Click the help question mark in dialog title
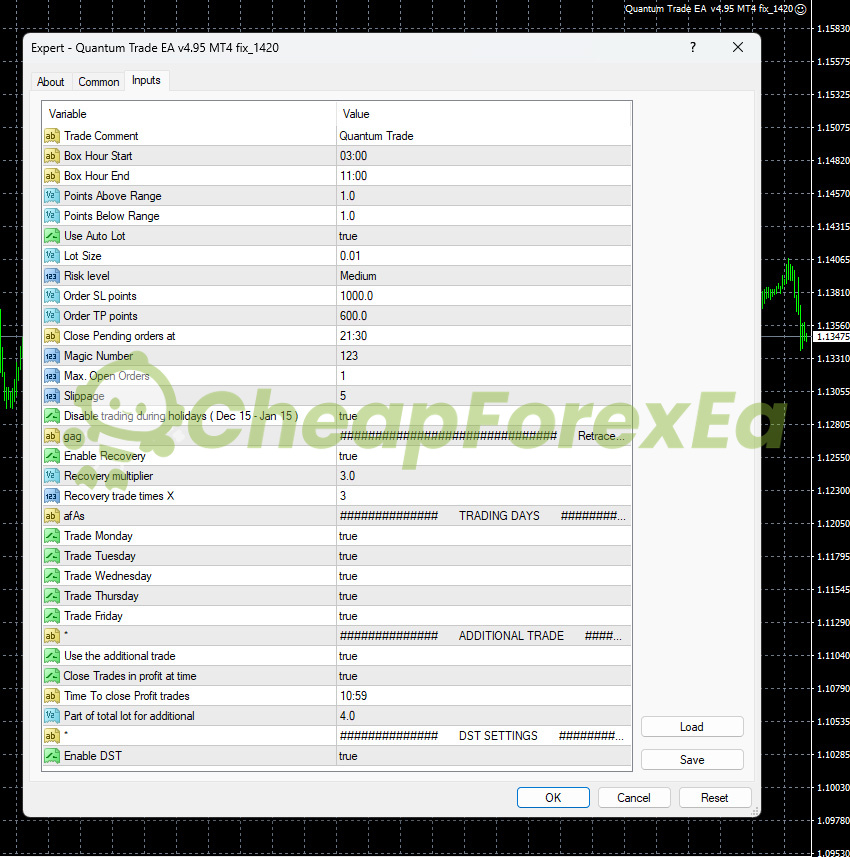 [x=693, y=48]
